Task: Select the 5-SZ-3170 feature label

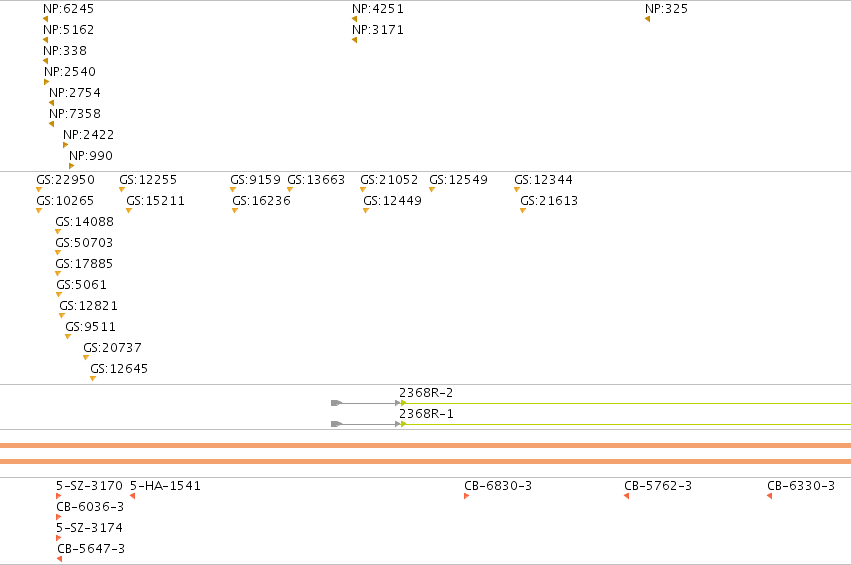Action: click(90, 486)
